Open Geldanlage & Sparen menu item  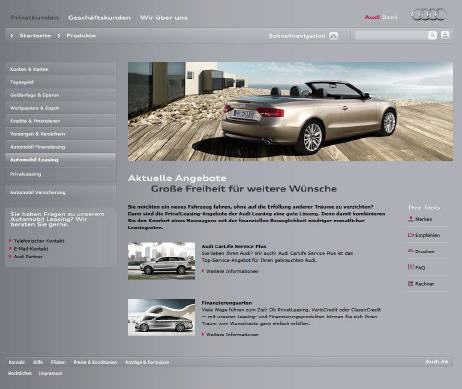click(61, 95)
